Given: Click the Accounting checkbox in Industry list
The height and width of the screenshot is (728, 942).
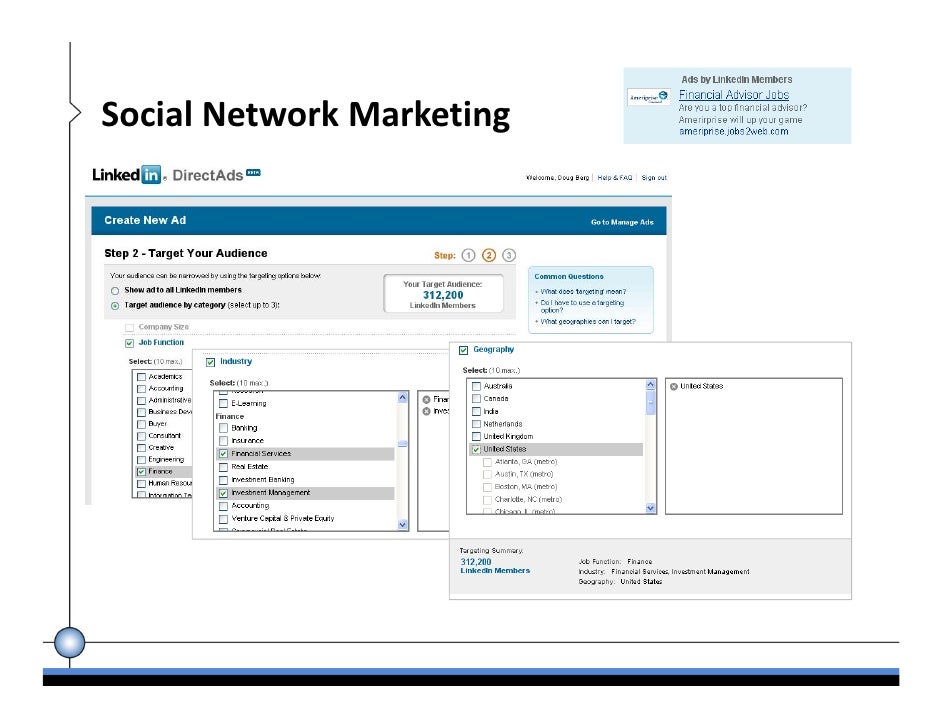Looking at the screenshot, I should point(223,506).
